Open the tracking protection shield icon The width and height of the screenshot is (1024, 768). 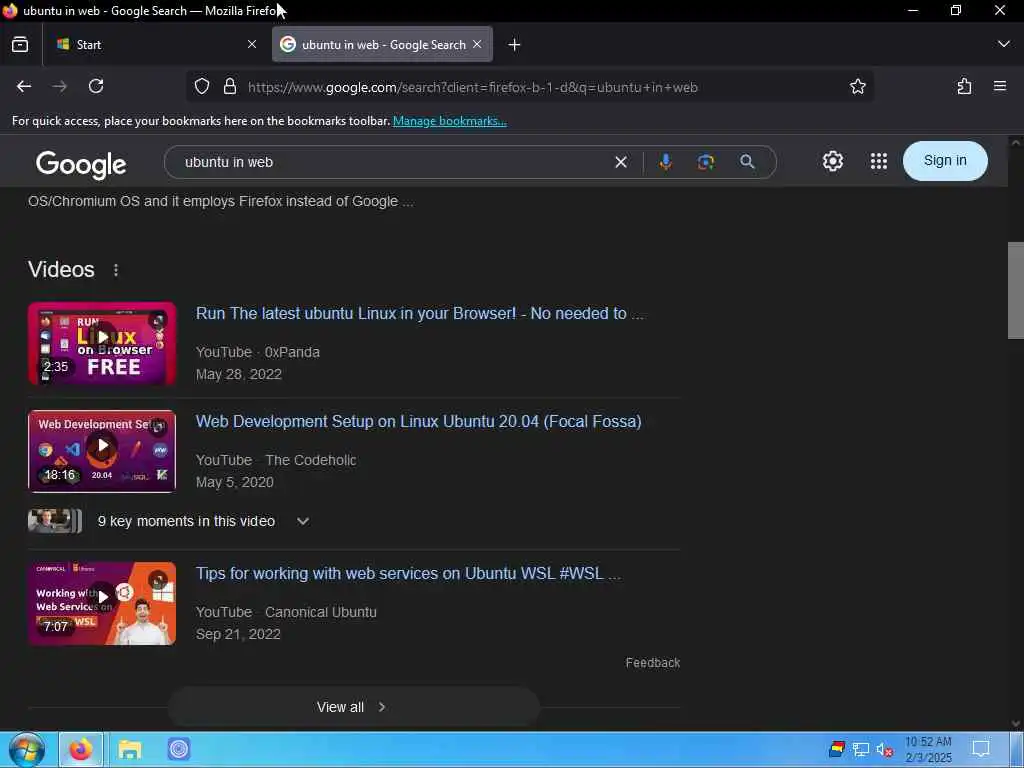tap(202, 86)
